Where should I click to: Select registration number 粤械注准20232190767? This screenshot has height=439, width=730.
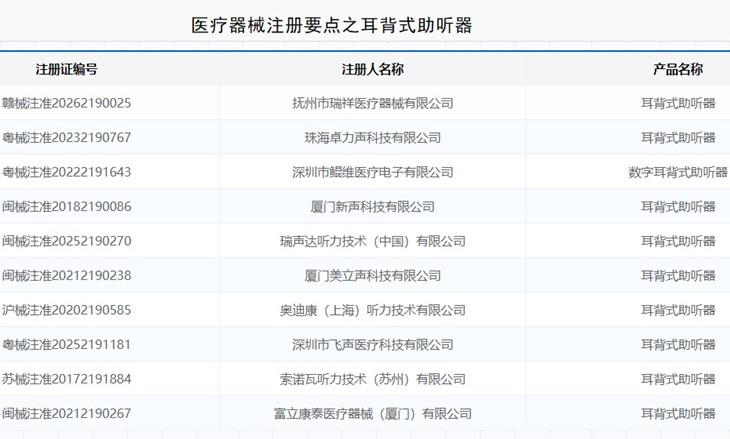click(67, 137)
